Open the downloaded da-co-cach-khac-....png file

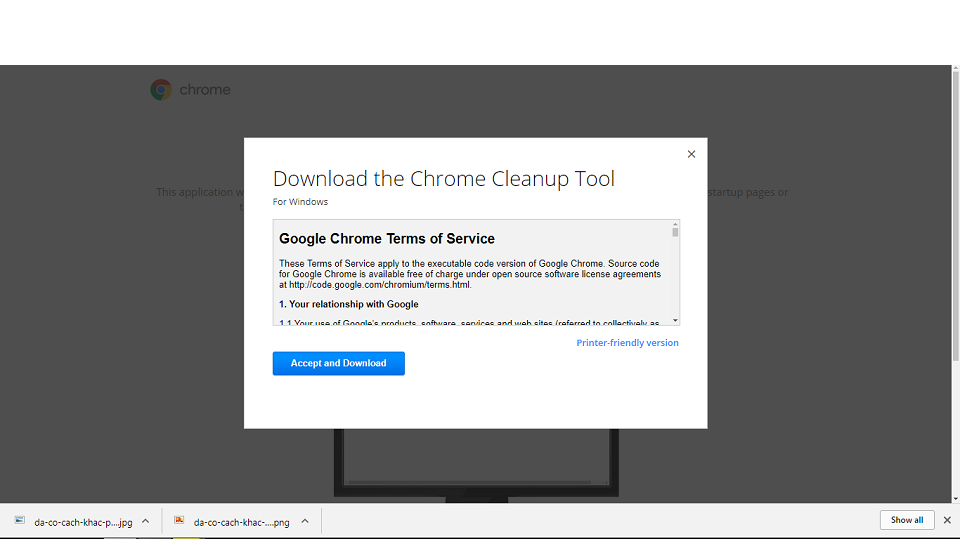click(x=241, y=522)
